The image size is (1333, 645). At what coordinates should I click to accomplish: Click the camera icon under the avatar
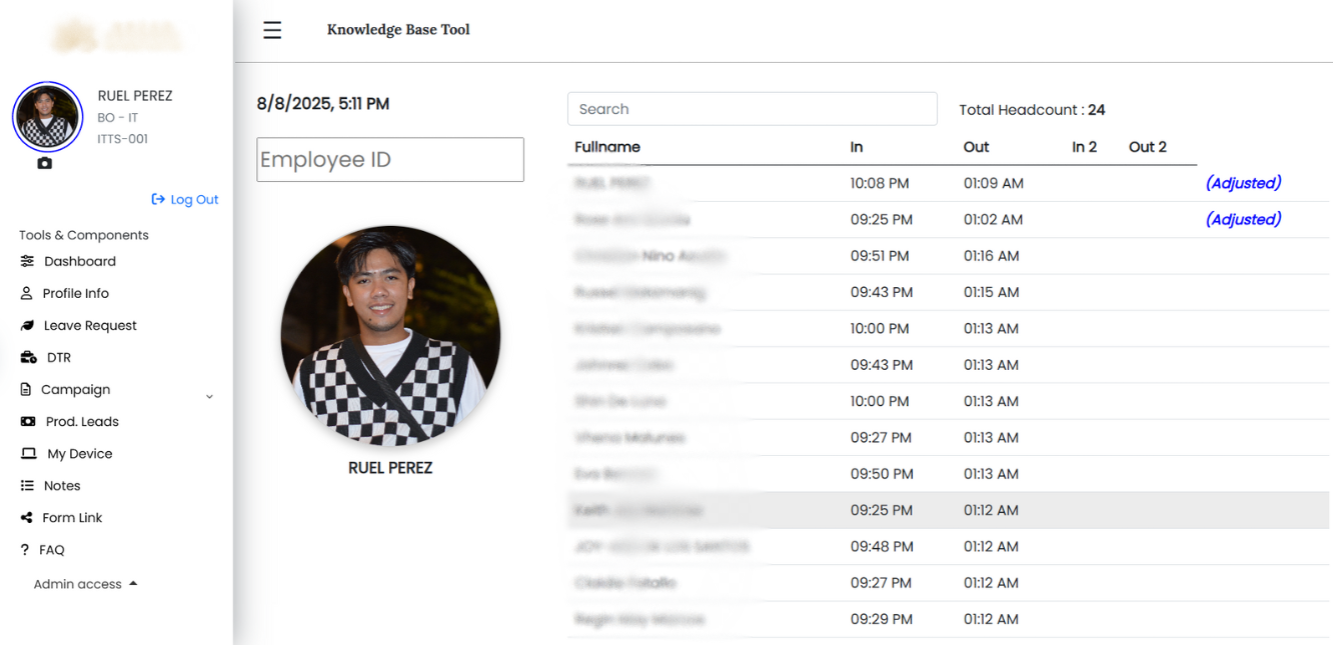(x=44, y=163)
